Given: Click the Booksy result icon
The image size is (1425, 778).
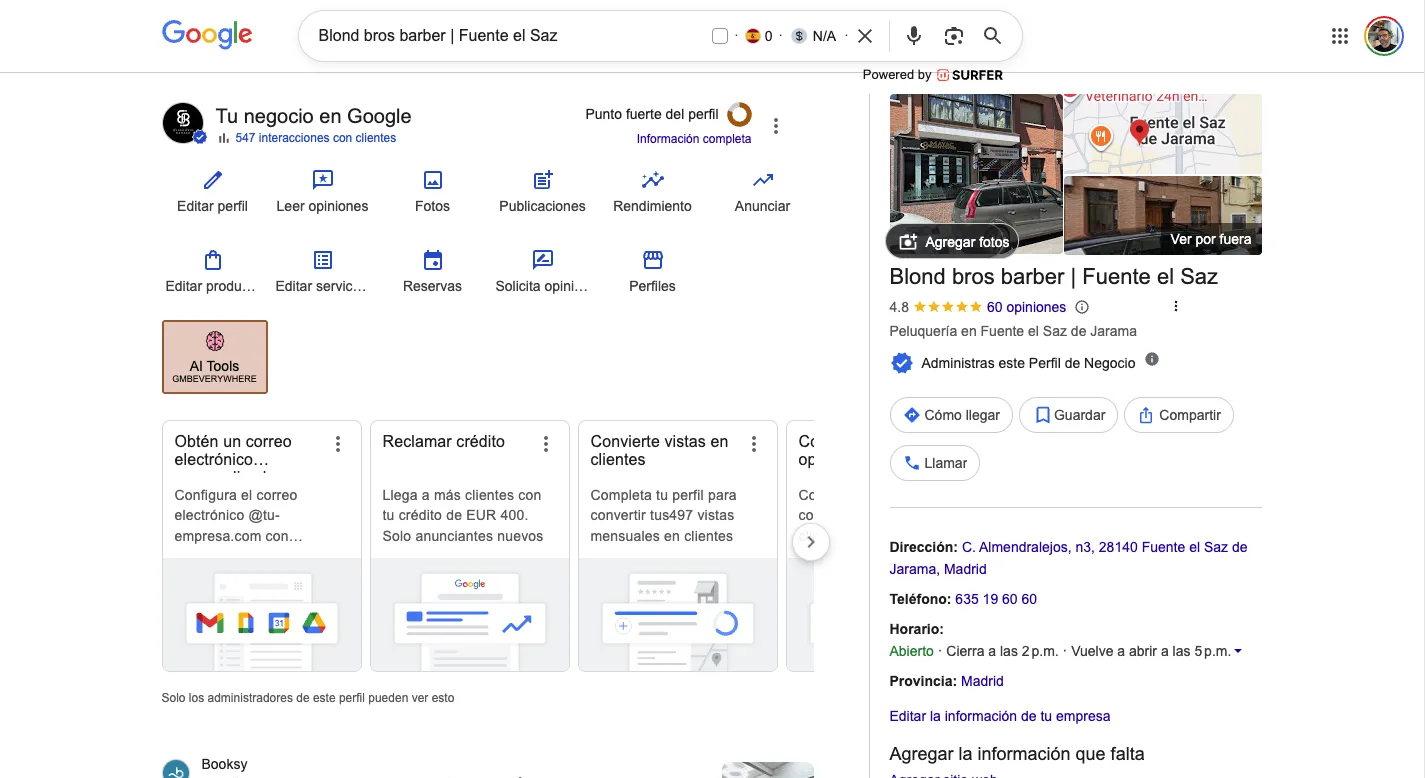Looking at the screenshot, I should click(176, 769).
